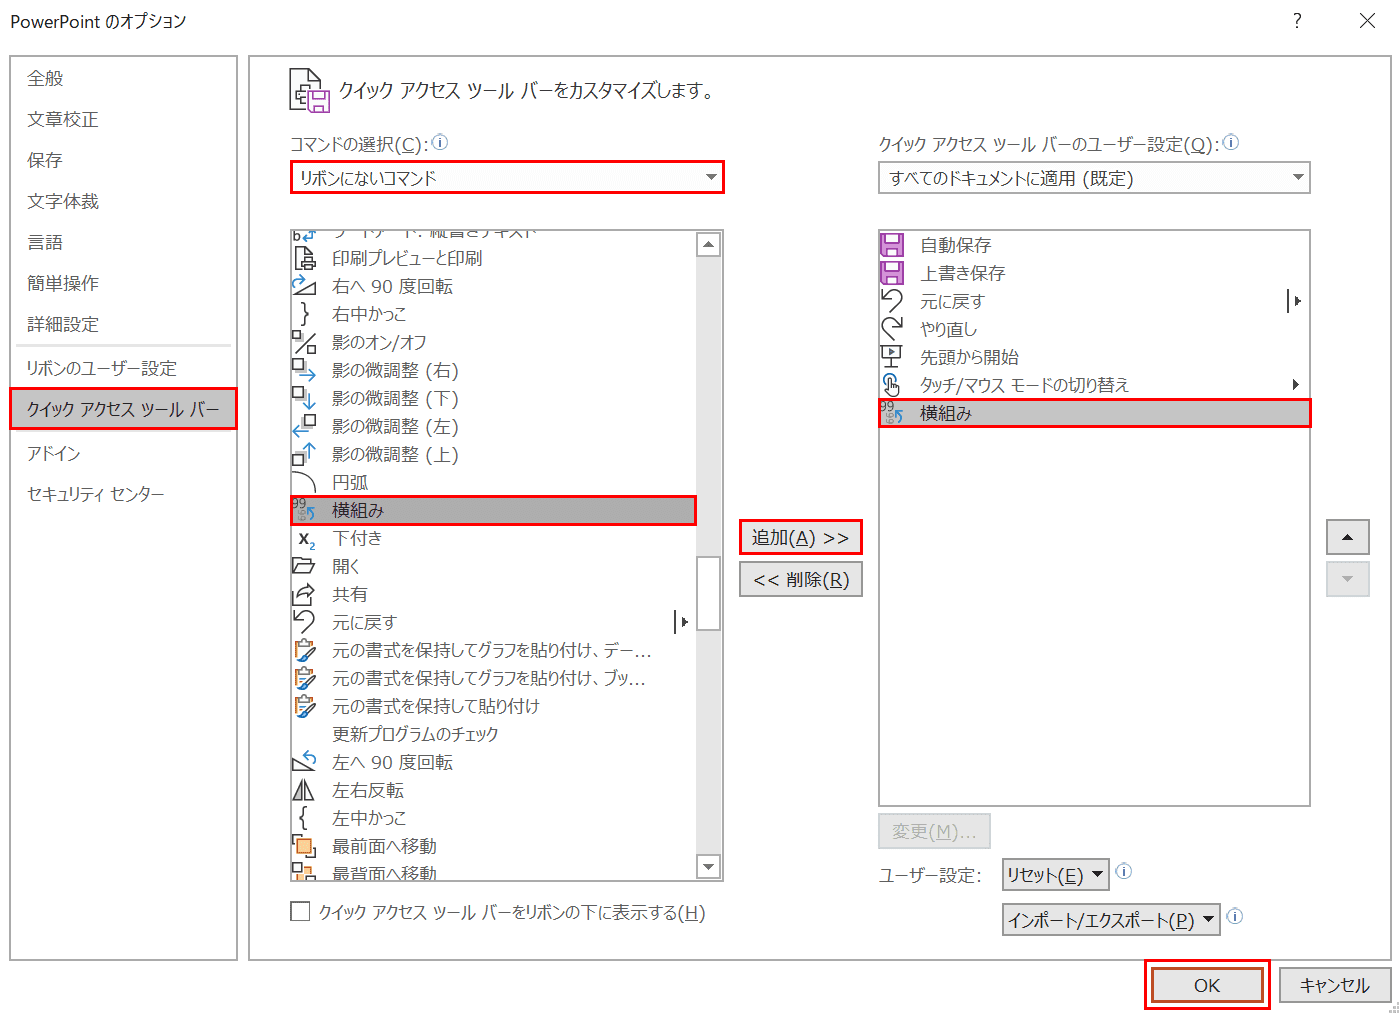Click the nudge shadow down icon beside 影の微調整 (下)

coord(304,398)
